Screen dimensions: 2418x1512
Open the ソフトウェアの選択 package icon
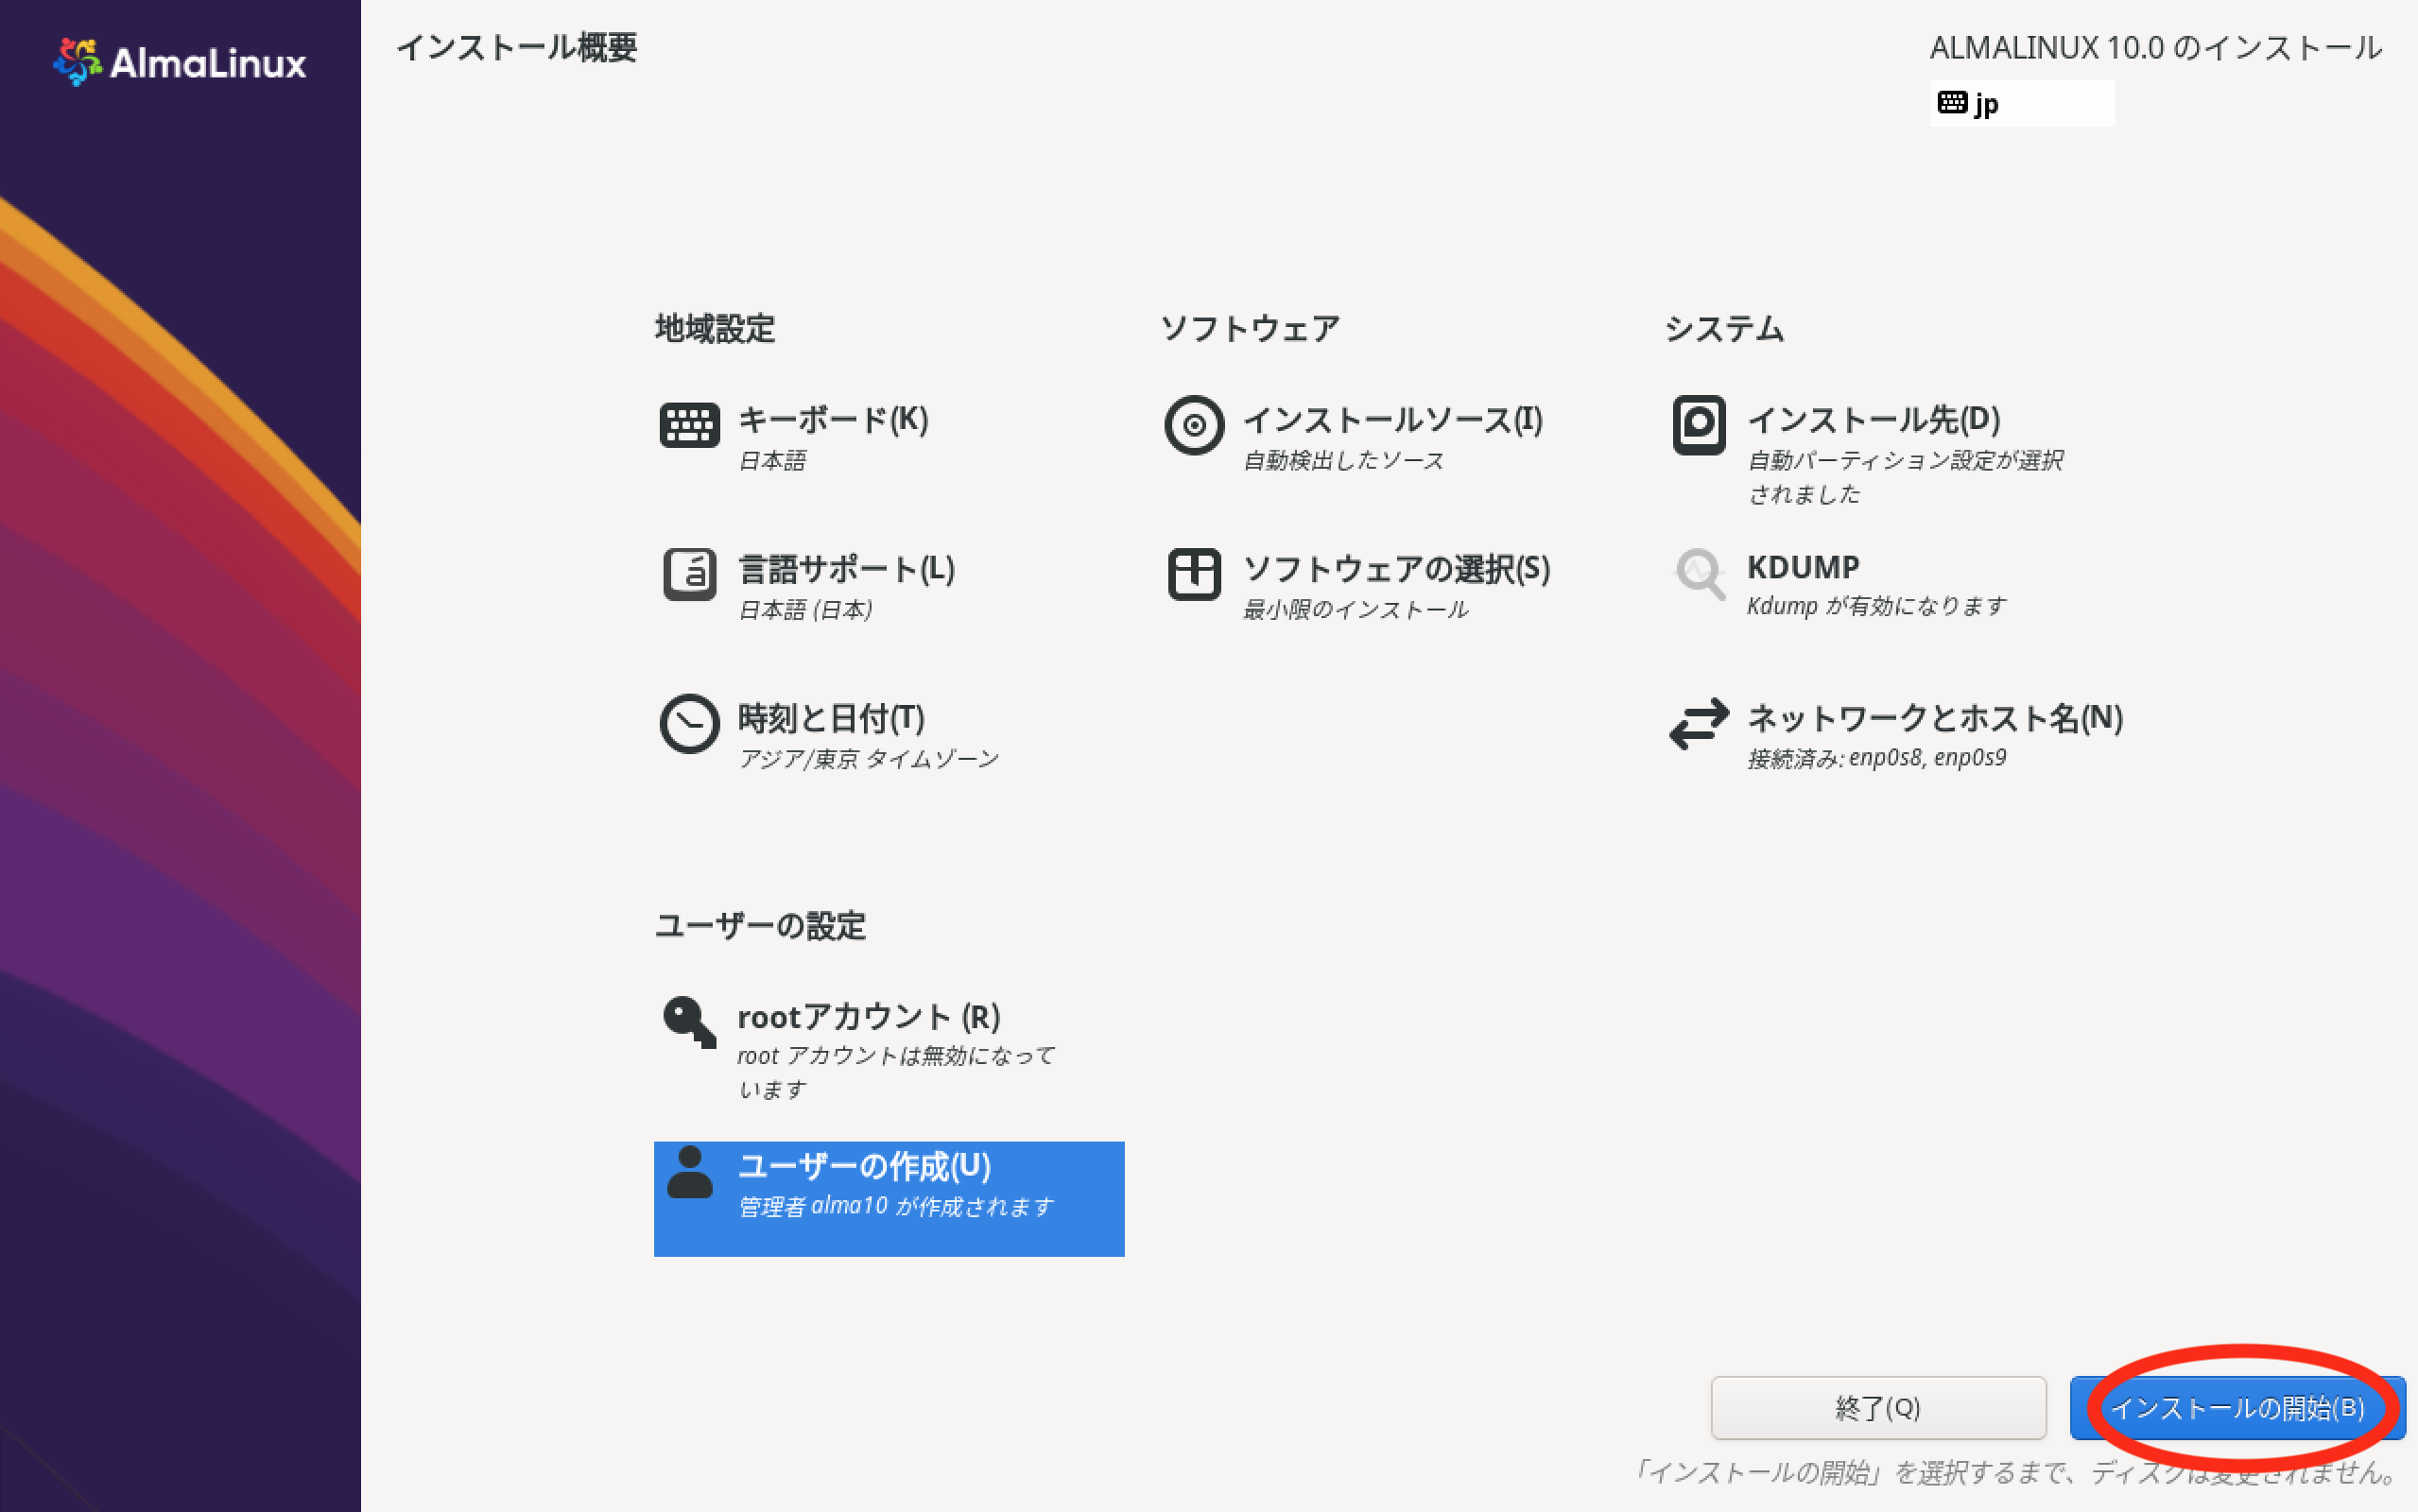[x=1194, y=574]
